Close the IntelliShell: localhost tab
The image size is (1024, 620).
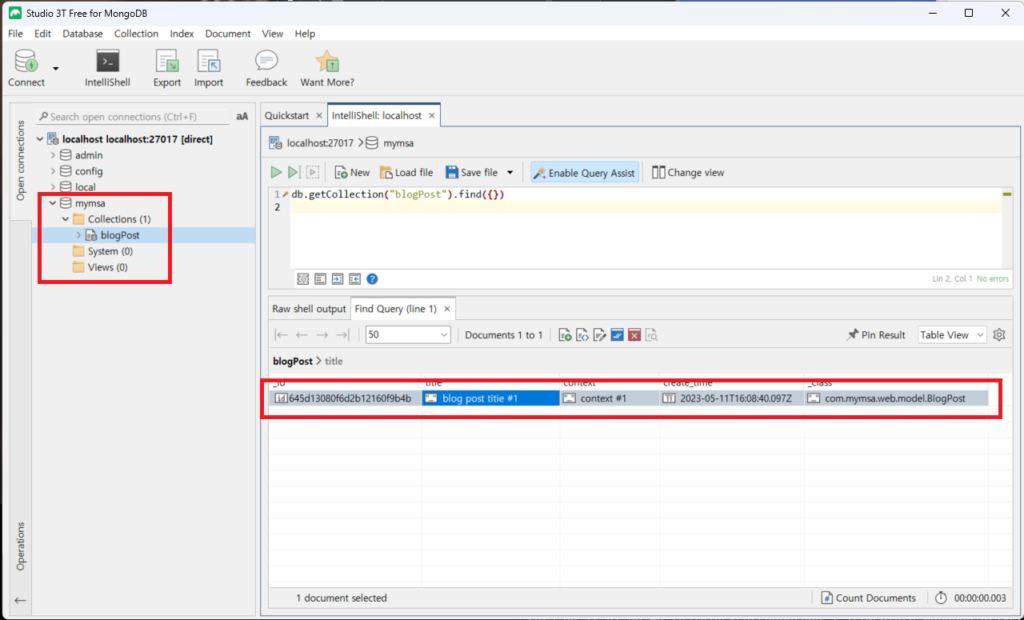pos(432,116)
